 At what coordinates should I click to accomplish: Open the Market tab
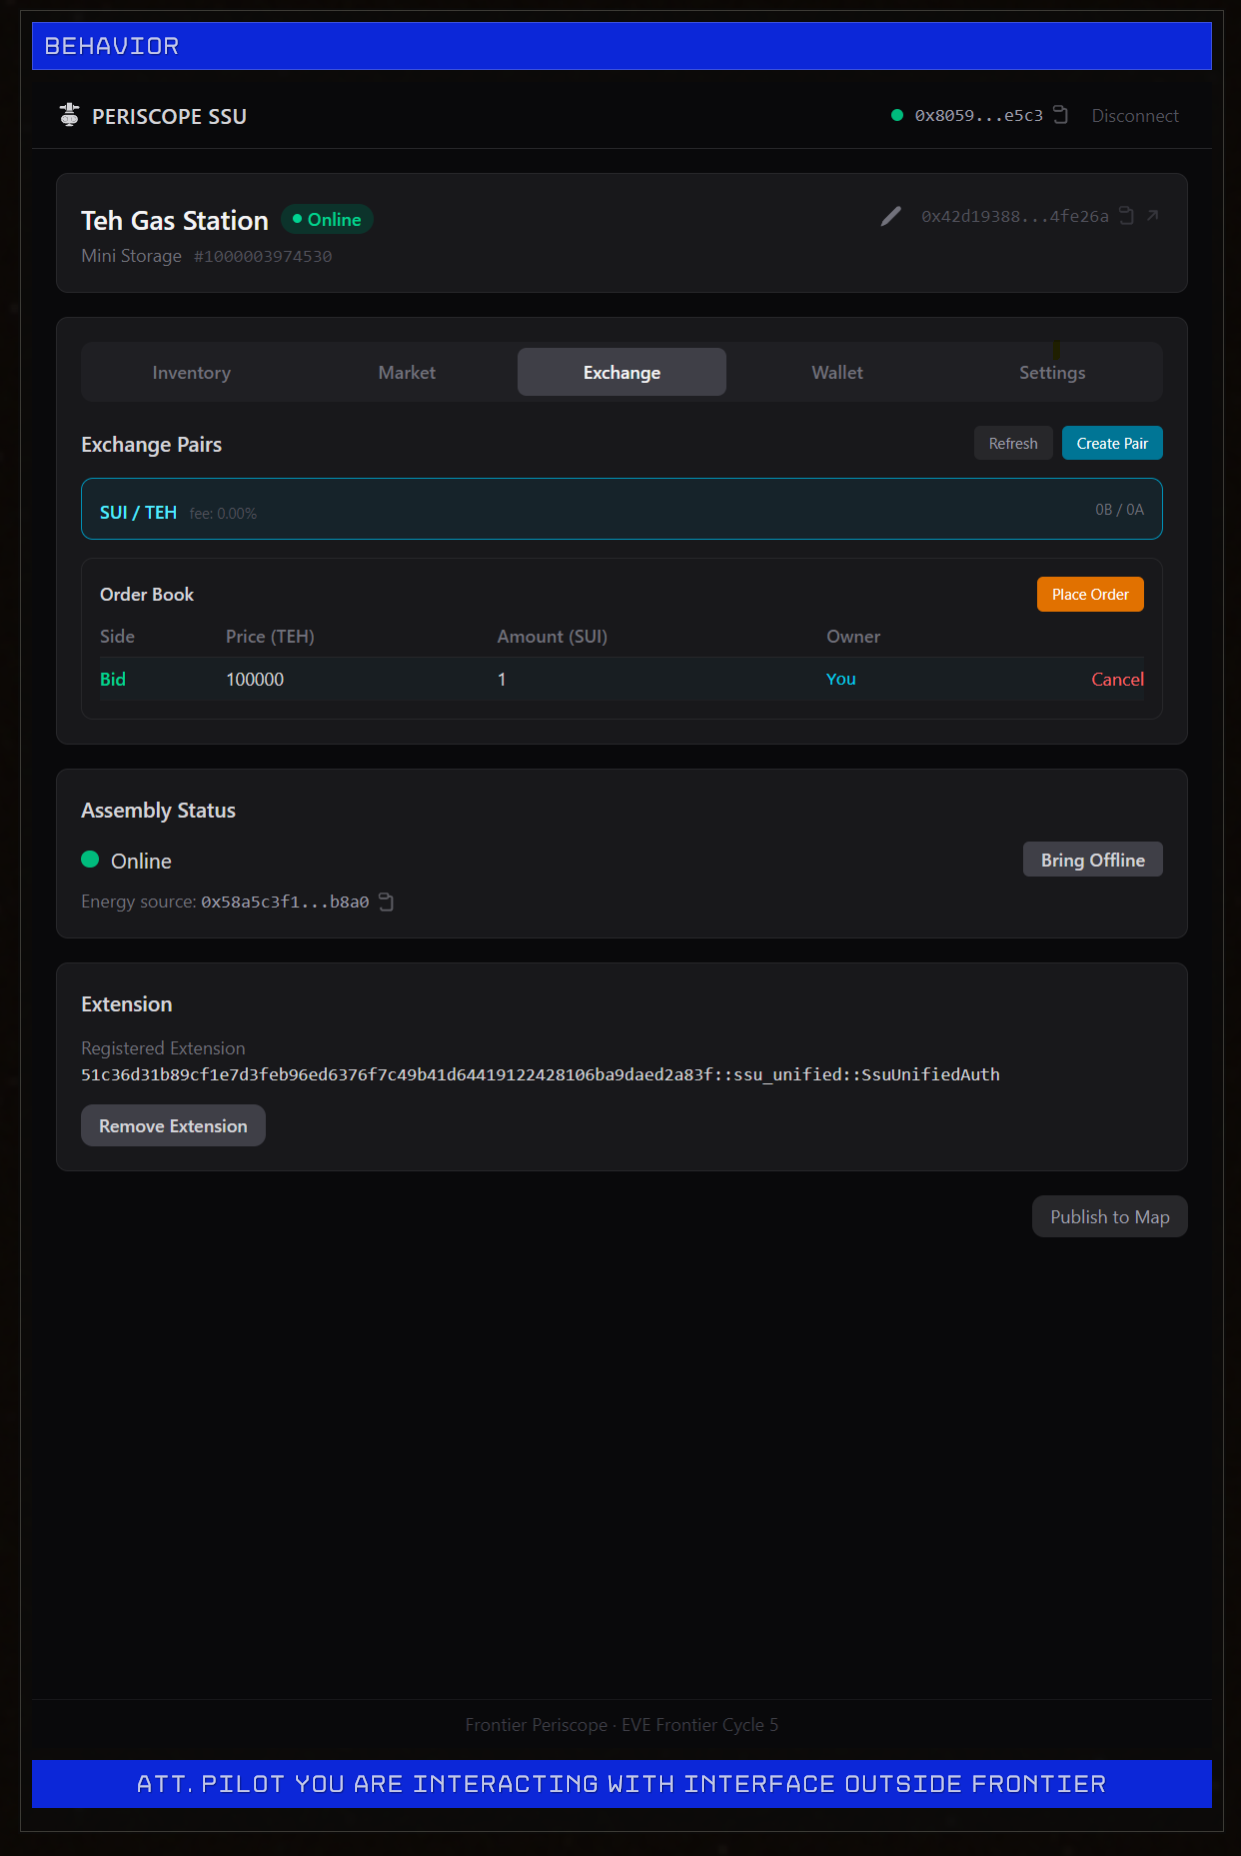(406, 372)
